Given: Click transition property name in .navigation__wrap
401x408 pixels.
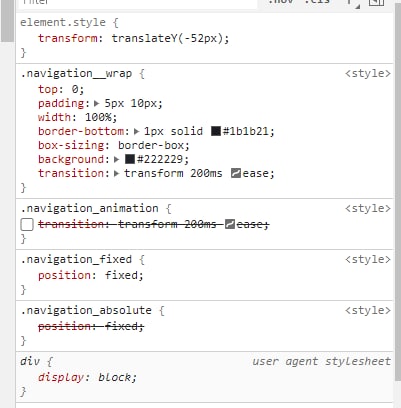Looking at the screenshot, I should (x=71, y=173).
